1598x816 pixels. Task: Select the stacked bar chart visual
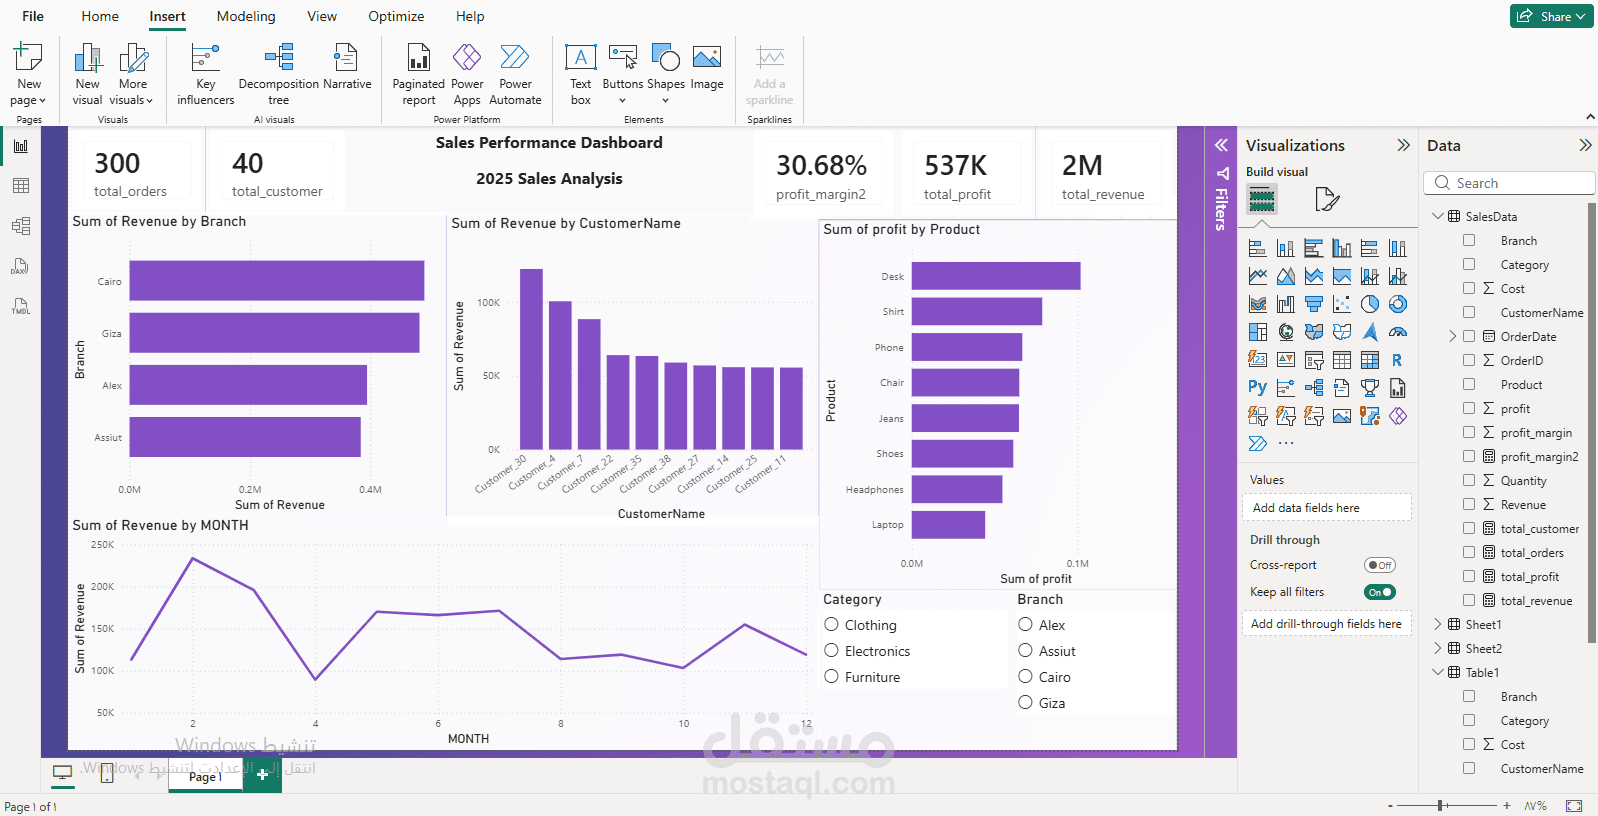click(1258, 248)
